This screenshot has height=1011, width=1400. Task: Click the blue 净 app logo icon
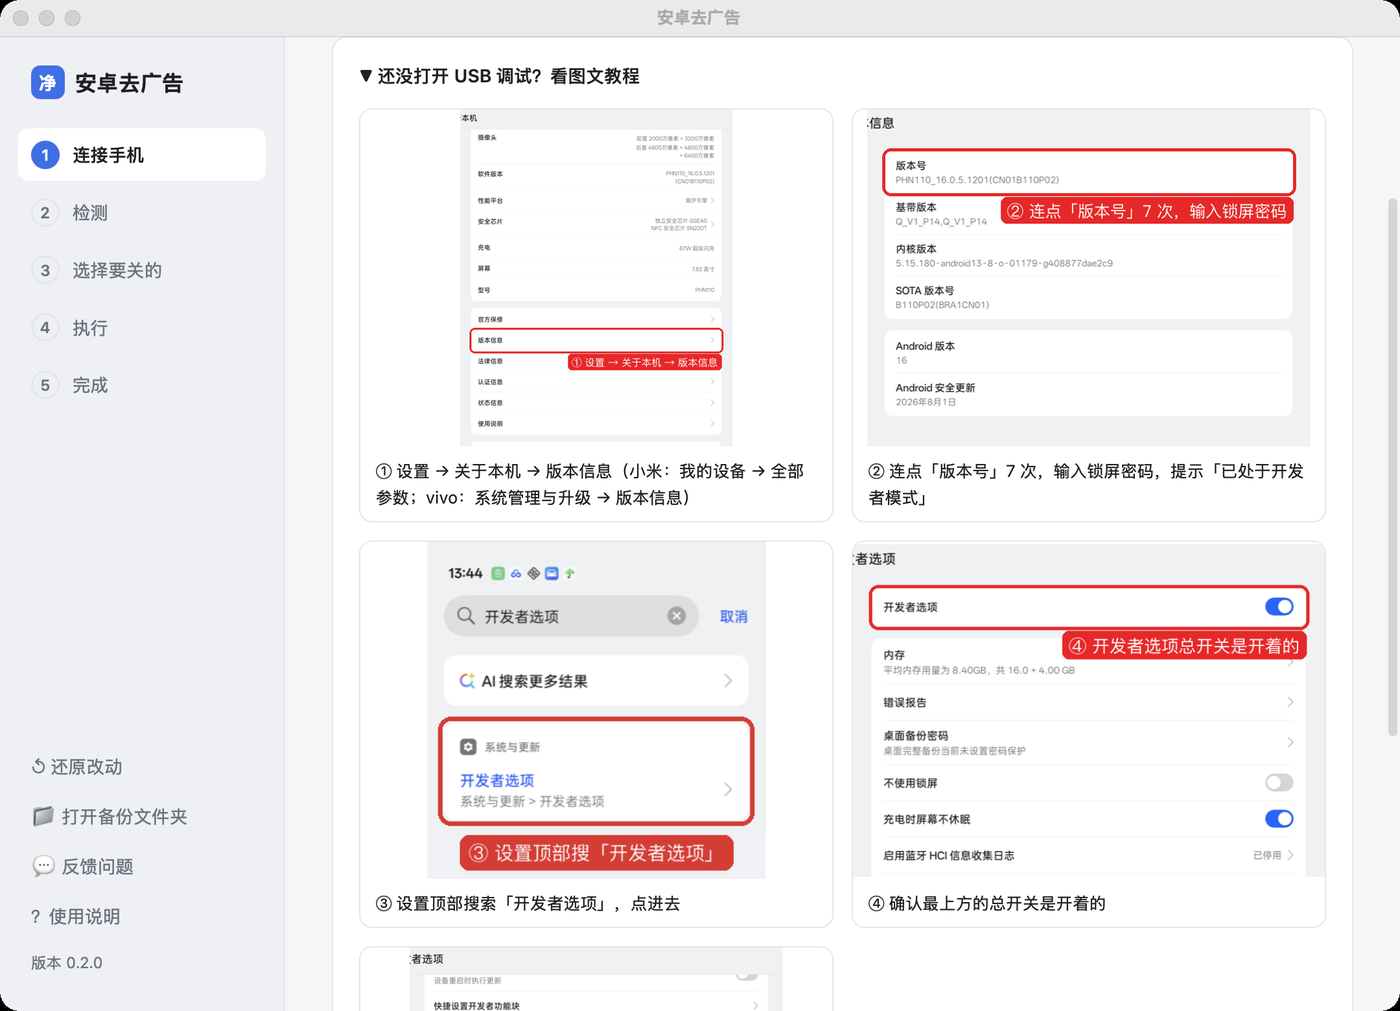point(48,82)
